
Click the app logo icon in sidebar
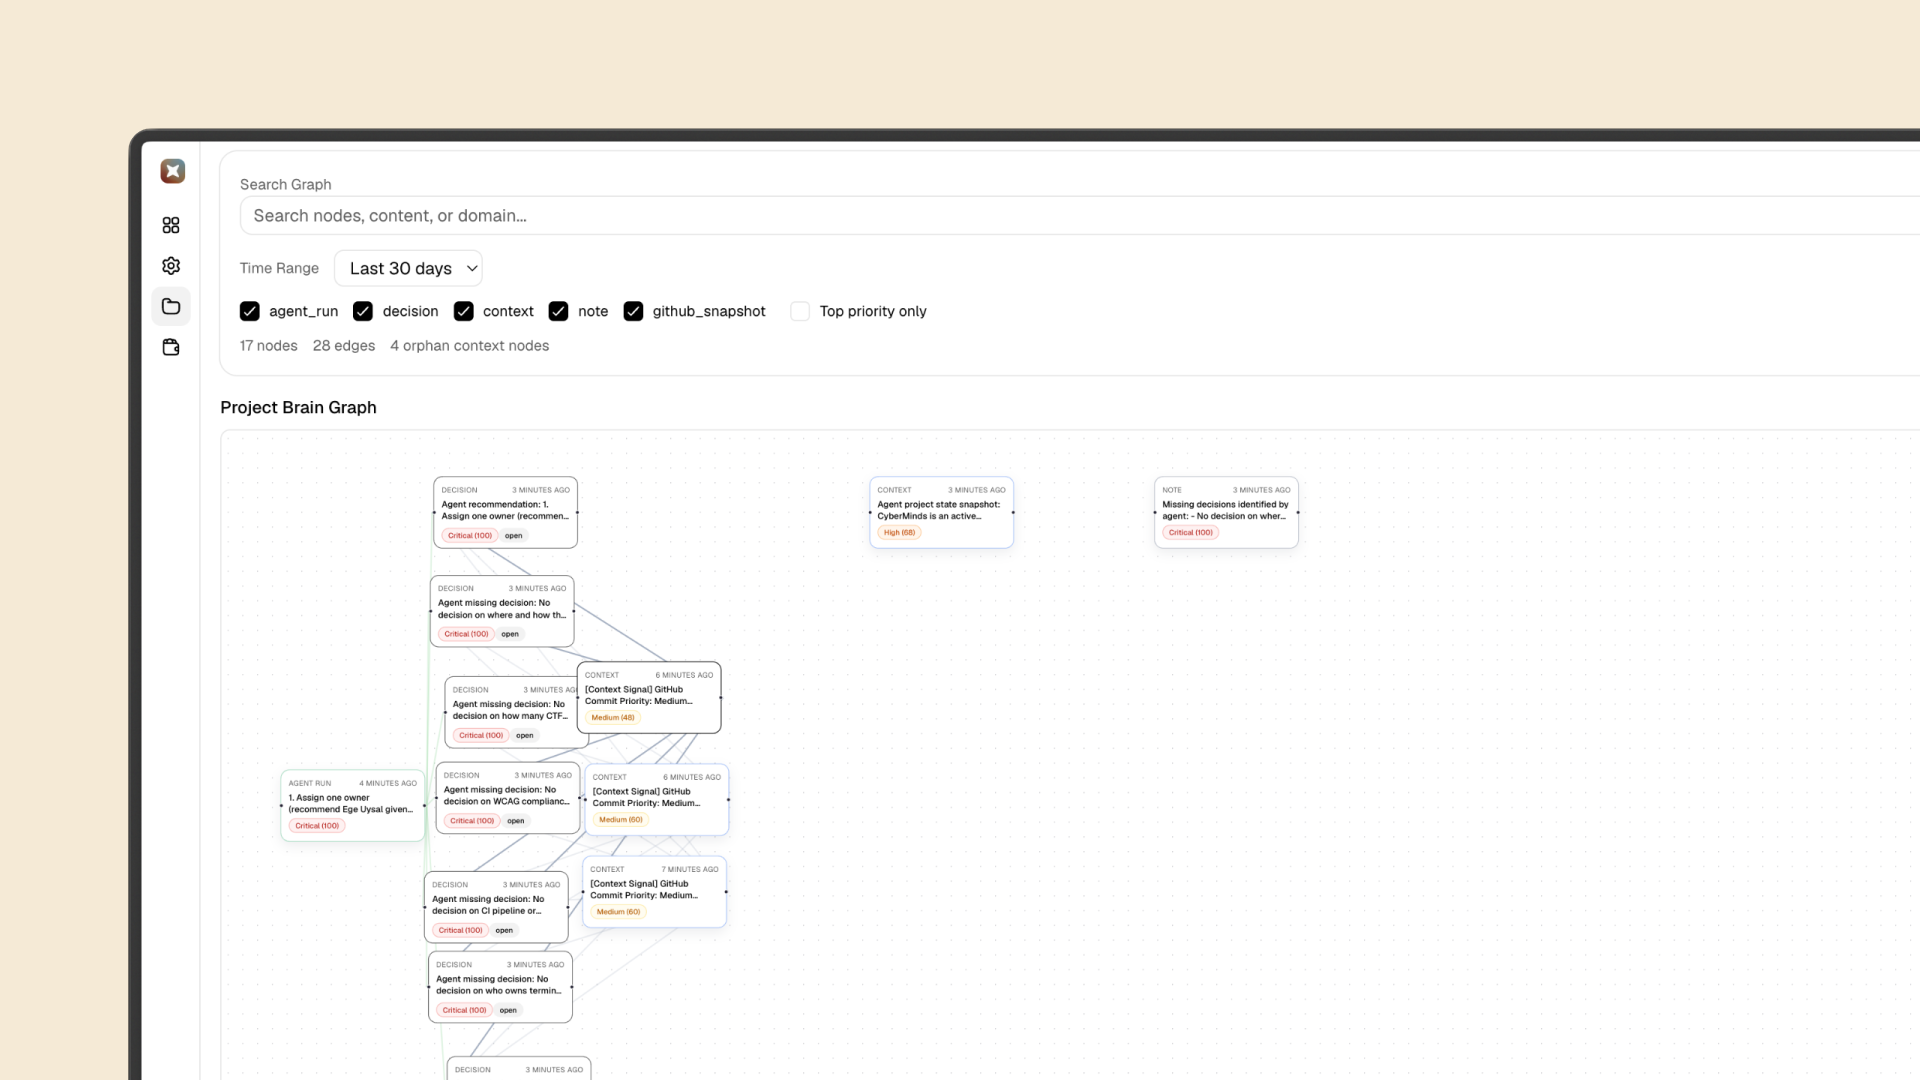(x=172, y=171)
